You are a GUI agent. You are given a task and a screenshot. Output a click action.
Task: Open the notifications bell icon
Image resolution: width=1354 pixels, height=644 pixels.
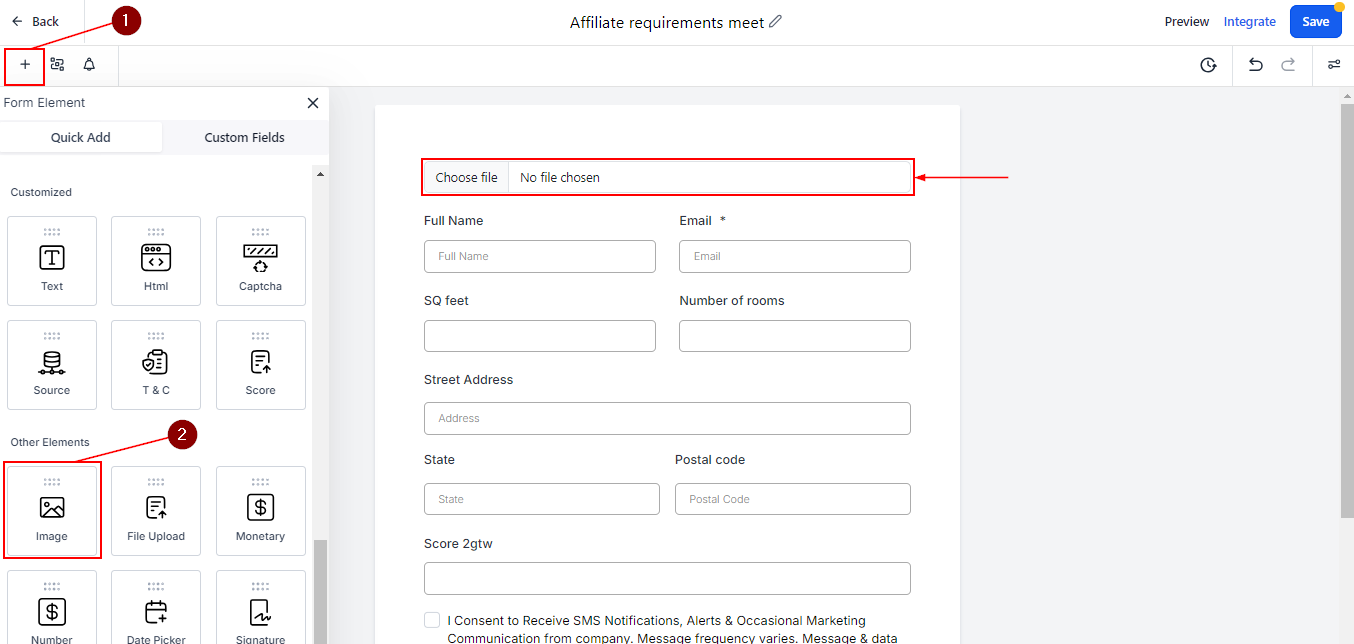tap(89, 65)
